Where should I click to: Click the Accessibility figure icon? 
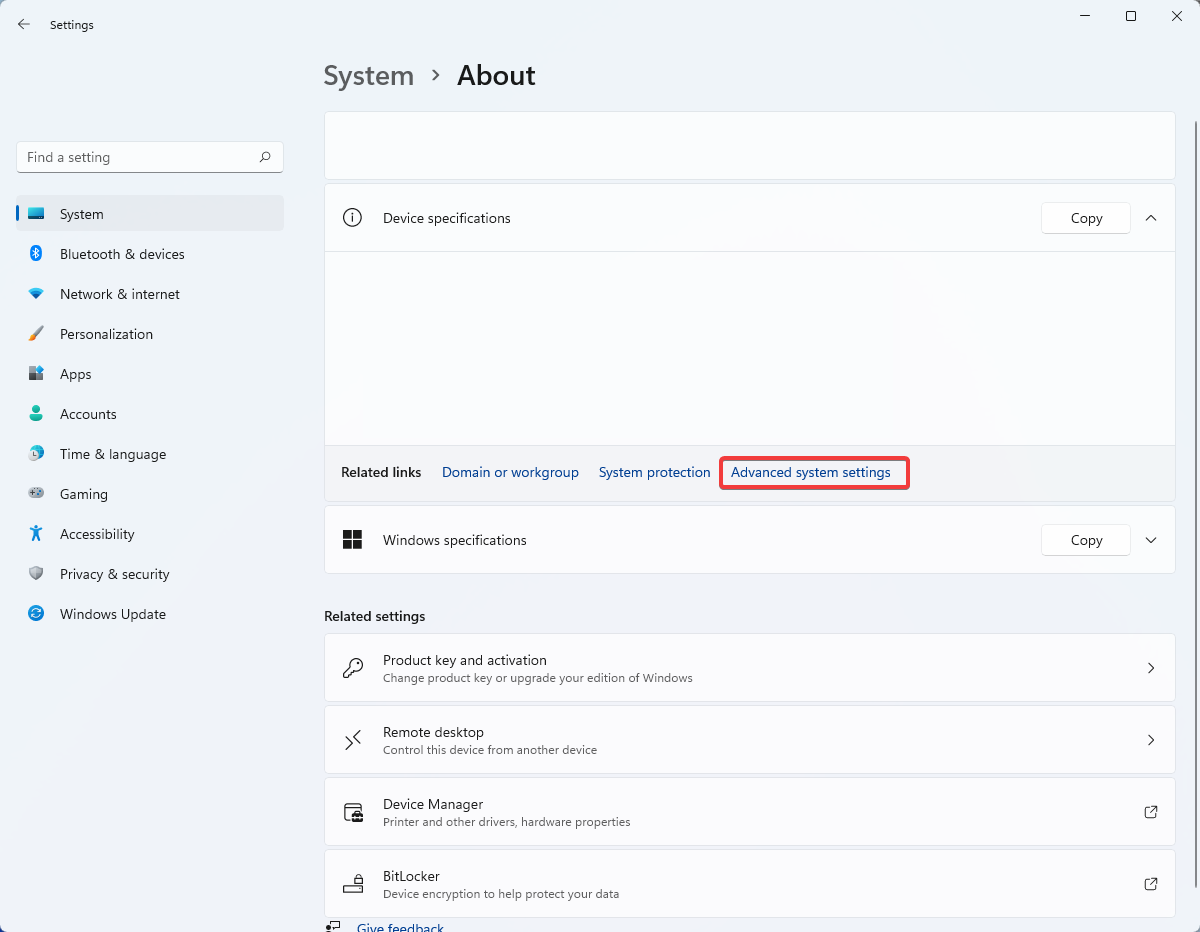(36, 534)
